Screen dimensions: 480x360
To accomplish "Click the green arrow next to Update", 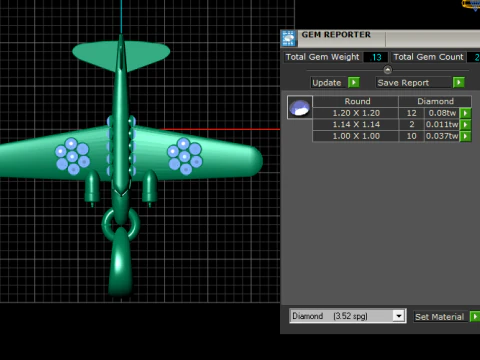I will (354, 82).
